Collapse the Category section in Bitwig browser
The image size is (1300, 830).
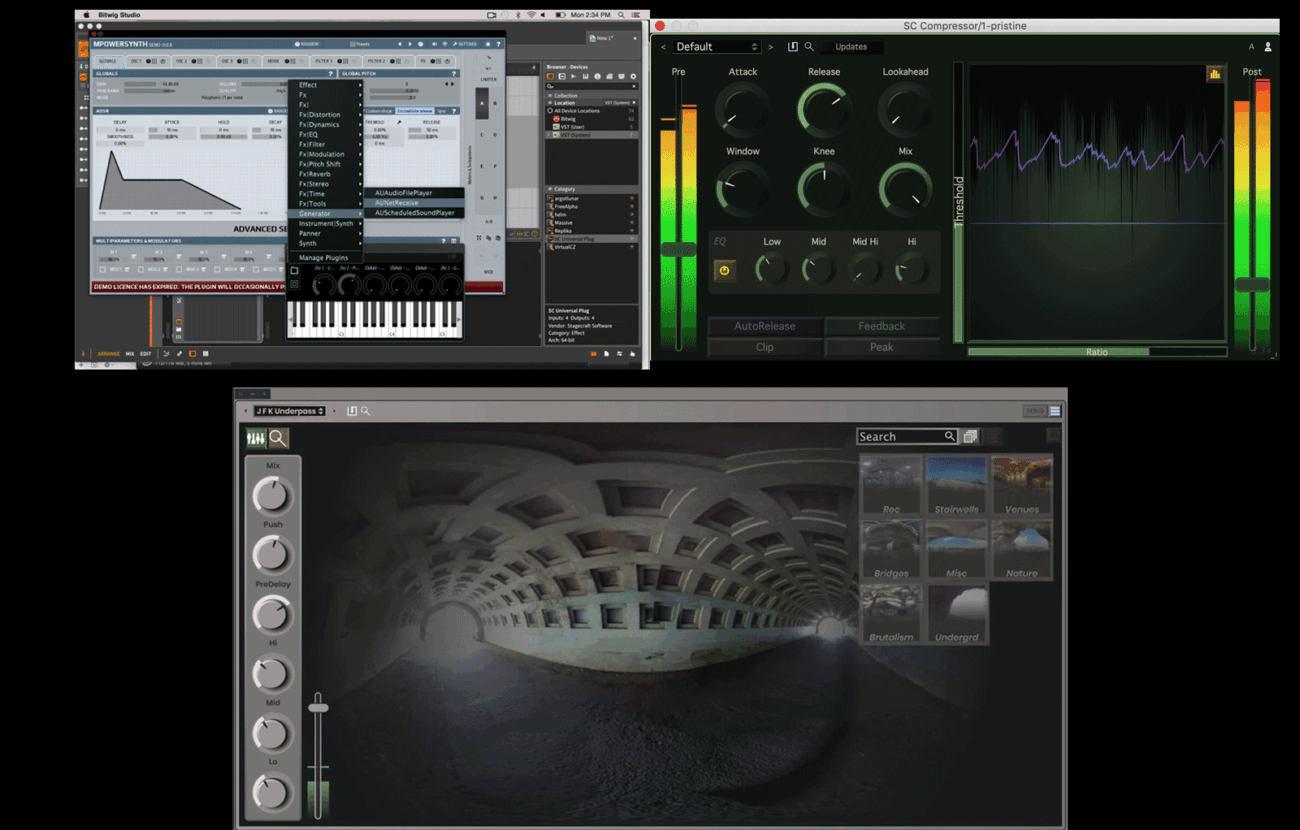550,189
